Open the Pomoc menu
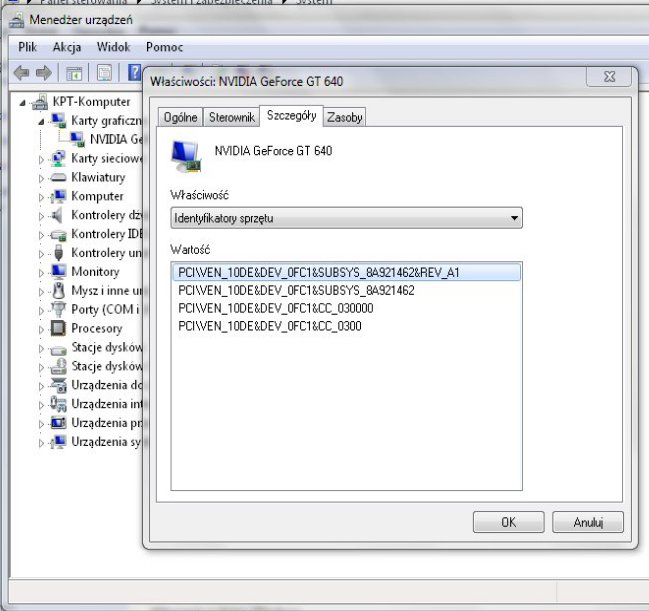This screenshot has height=611, width=649. click(164, 47)
